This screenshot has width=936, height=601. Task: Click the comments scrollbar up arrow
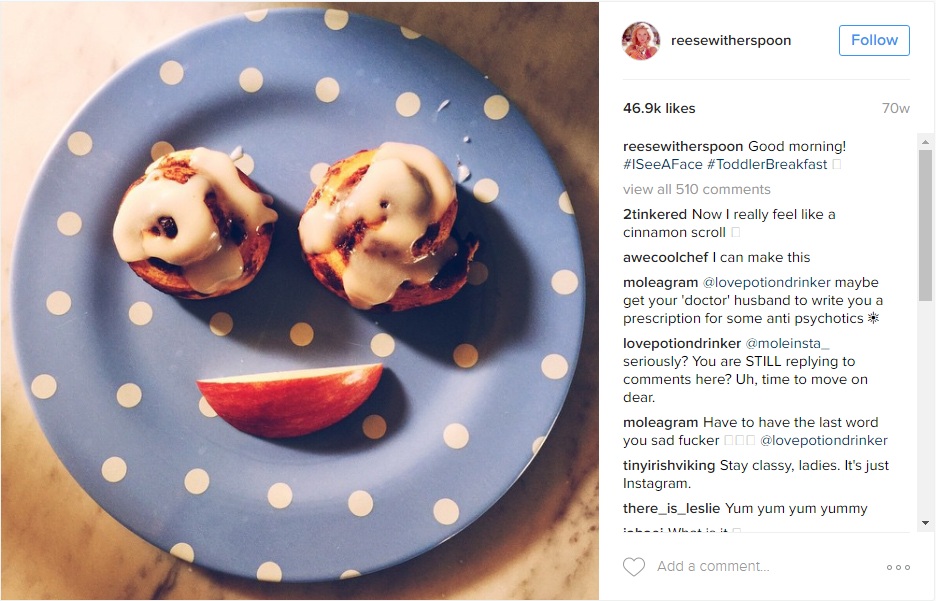925,142
